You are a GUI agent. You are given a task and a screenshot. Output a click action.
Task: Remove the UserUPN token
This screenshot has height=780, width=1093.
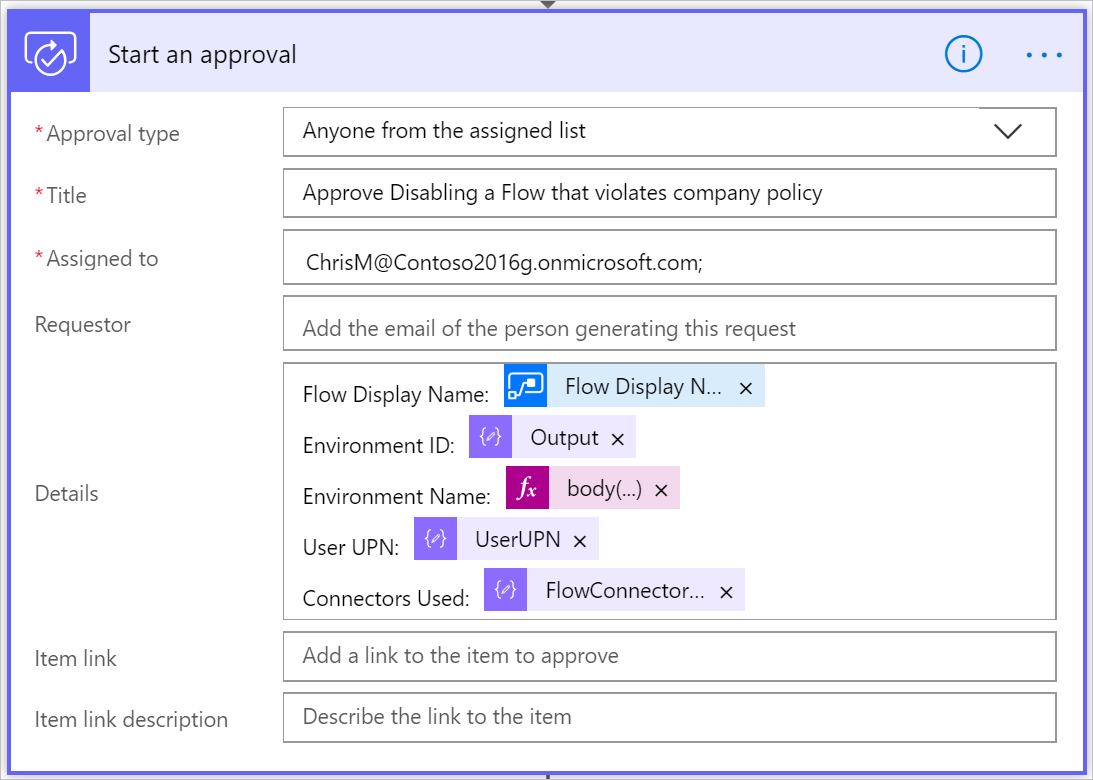(x=579, y=541)
